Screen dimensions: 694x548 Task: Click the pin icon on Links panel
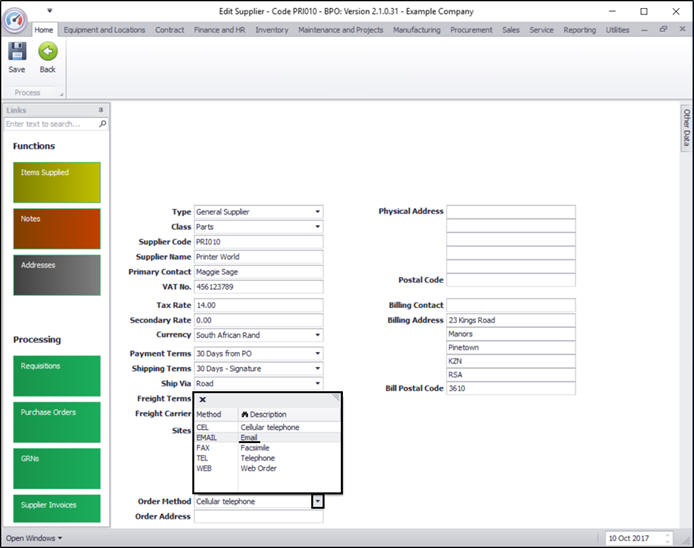(100, 109)
